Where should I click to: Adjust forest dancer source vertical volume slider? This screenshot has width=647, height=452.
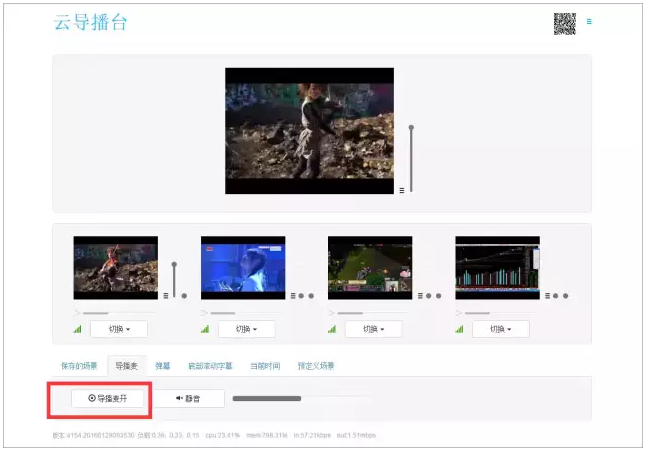(174, 279)
